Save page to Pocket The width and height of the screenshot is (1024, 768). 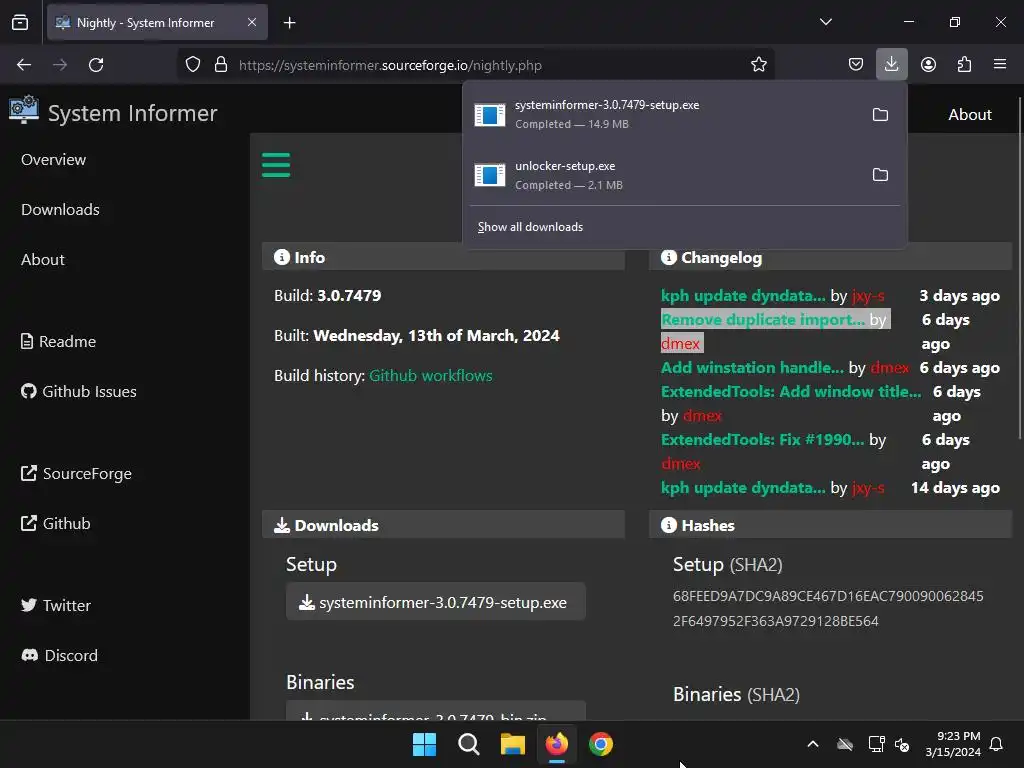point(856,65)
